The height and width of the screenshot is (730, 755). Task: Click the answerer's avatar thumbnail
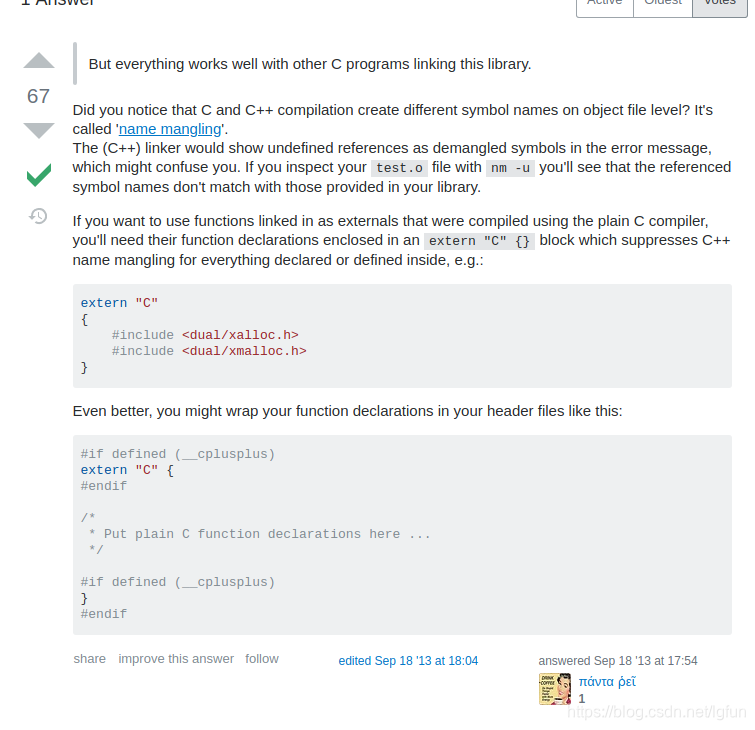coord(555,689)
